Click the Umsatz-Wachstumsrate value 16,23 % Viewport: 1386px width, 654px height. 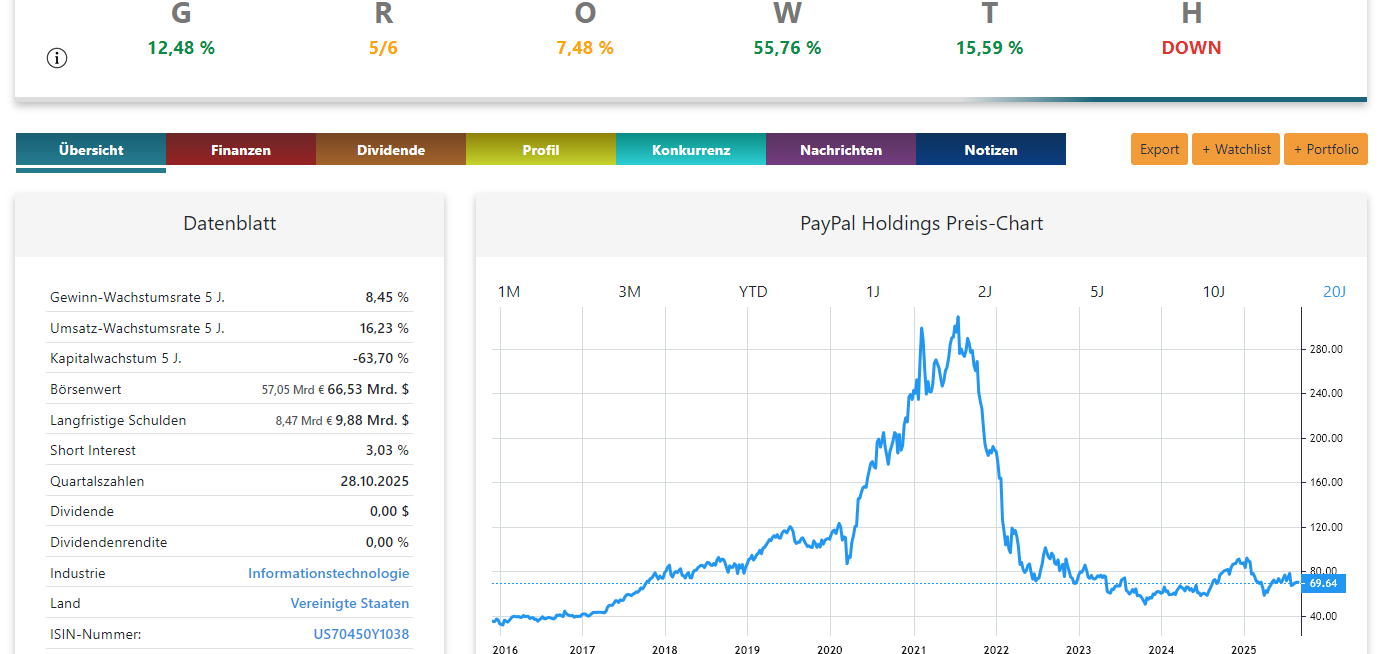384,328
